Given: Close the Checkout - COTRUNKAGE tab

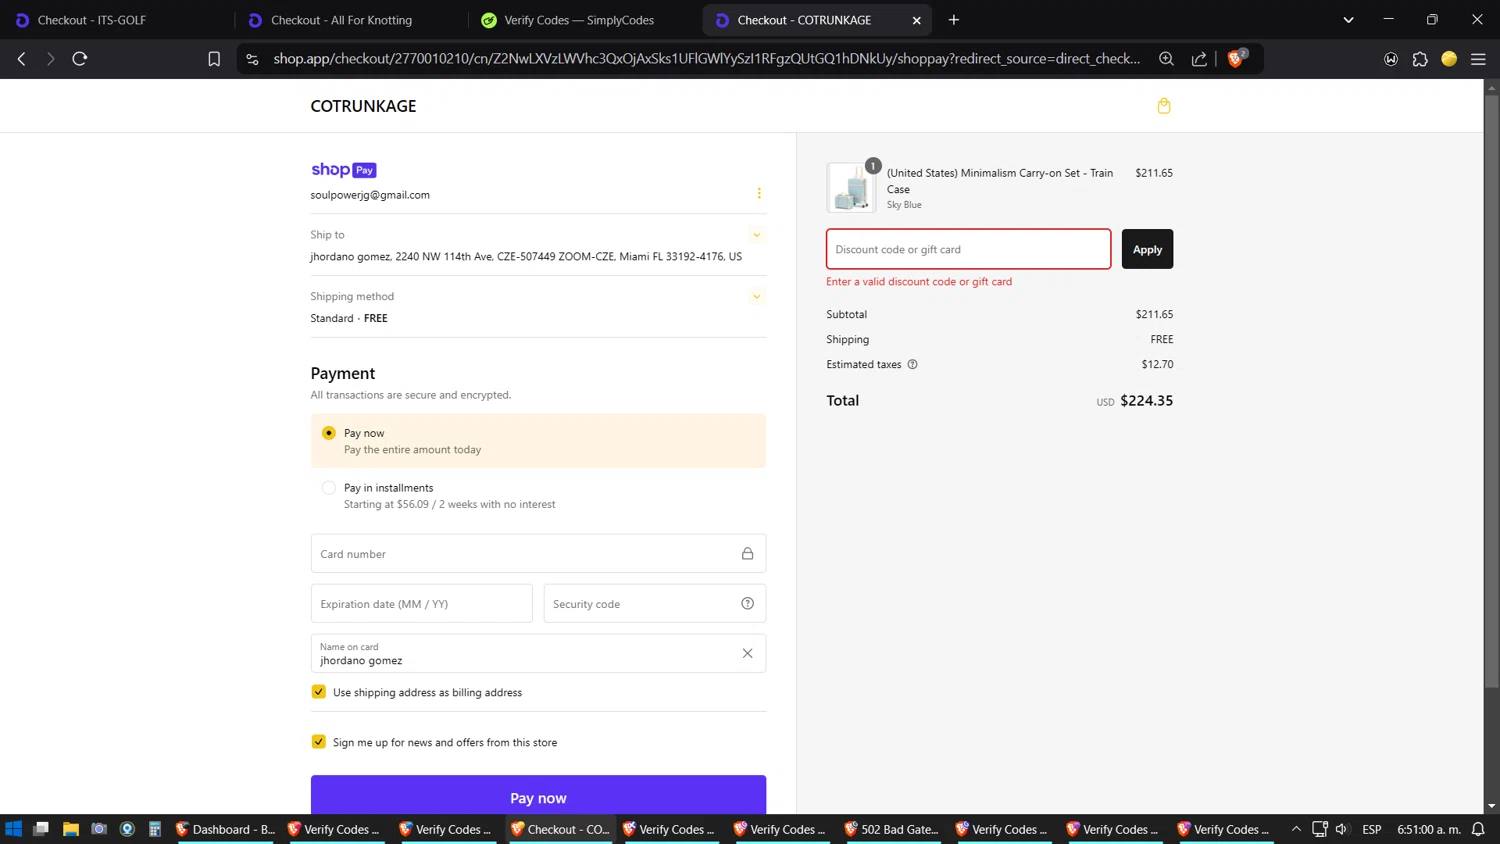Looking at the screenshot, I should click(916, 20).
